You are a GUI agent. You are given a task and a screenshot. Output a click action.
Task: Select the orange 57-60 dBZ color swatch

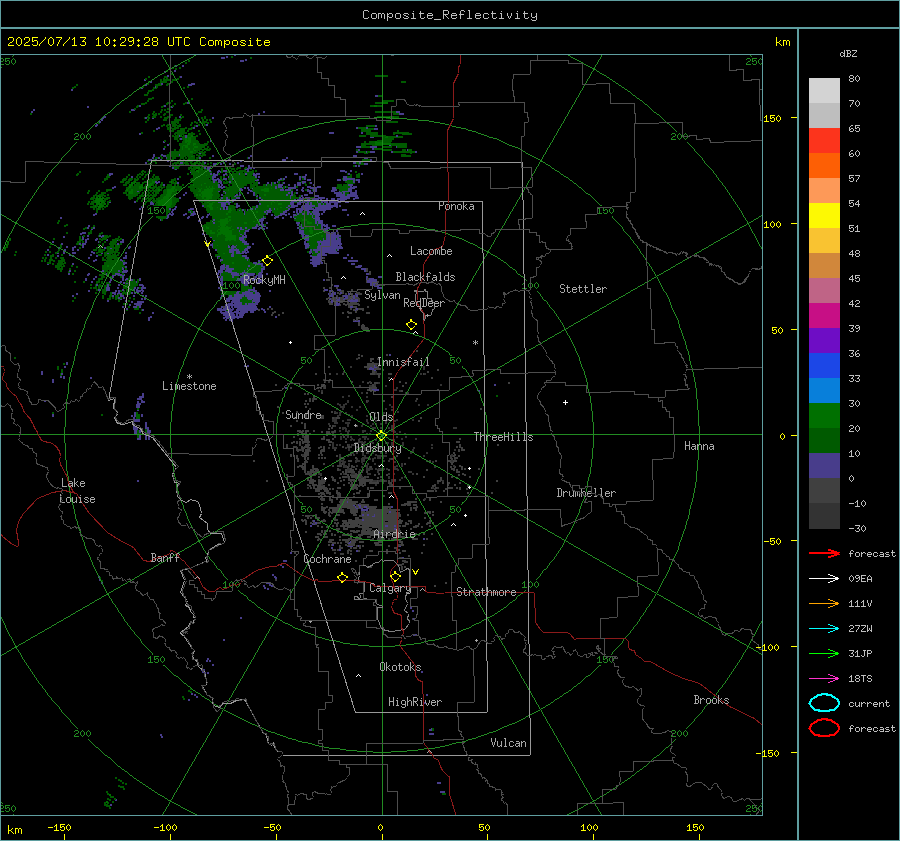[824, 166]
